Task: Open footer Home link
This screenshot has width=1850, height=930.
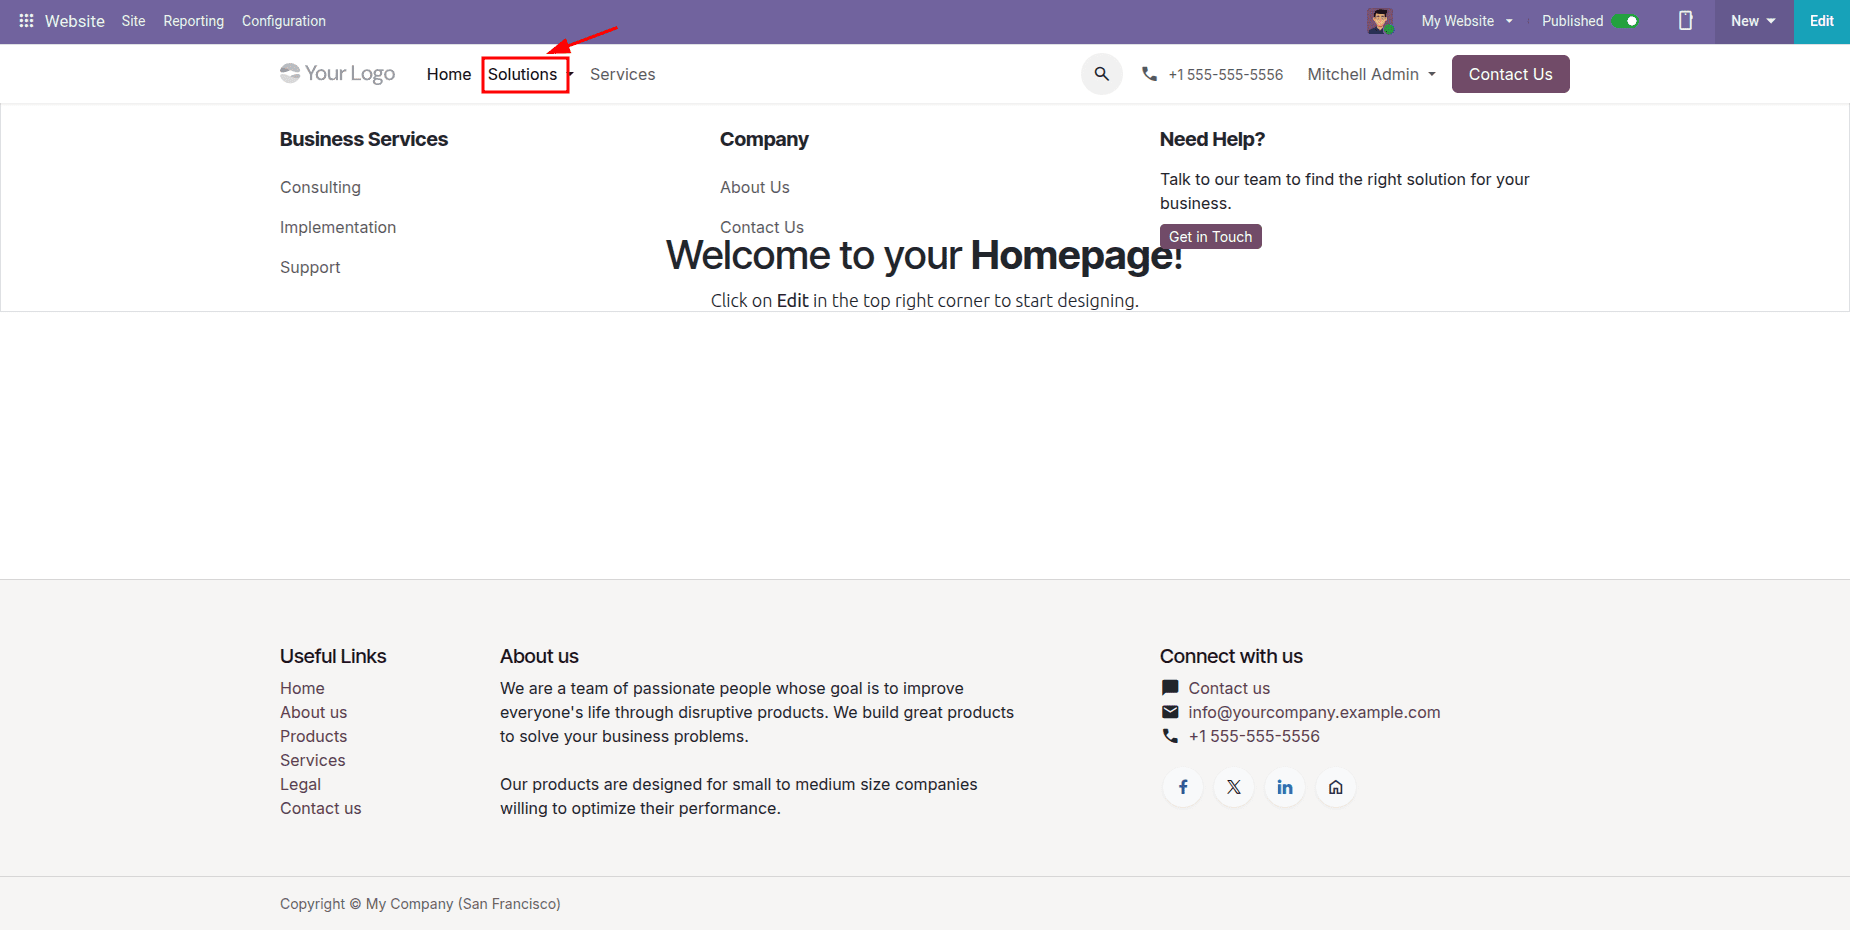Action: 302,688
